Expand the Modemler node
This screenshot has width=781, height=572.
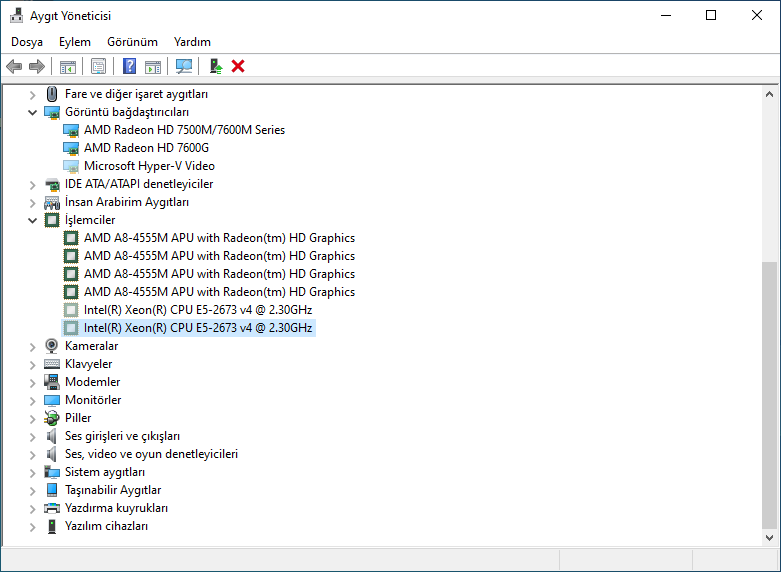point(32,383)
